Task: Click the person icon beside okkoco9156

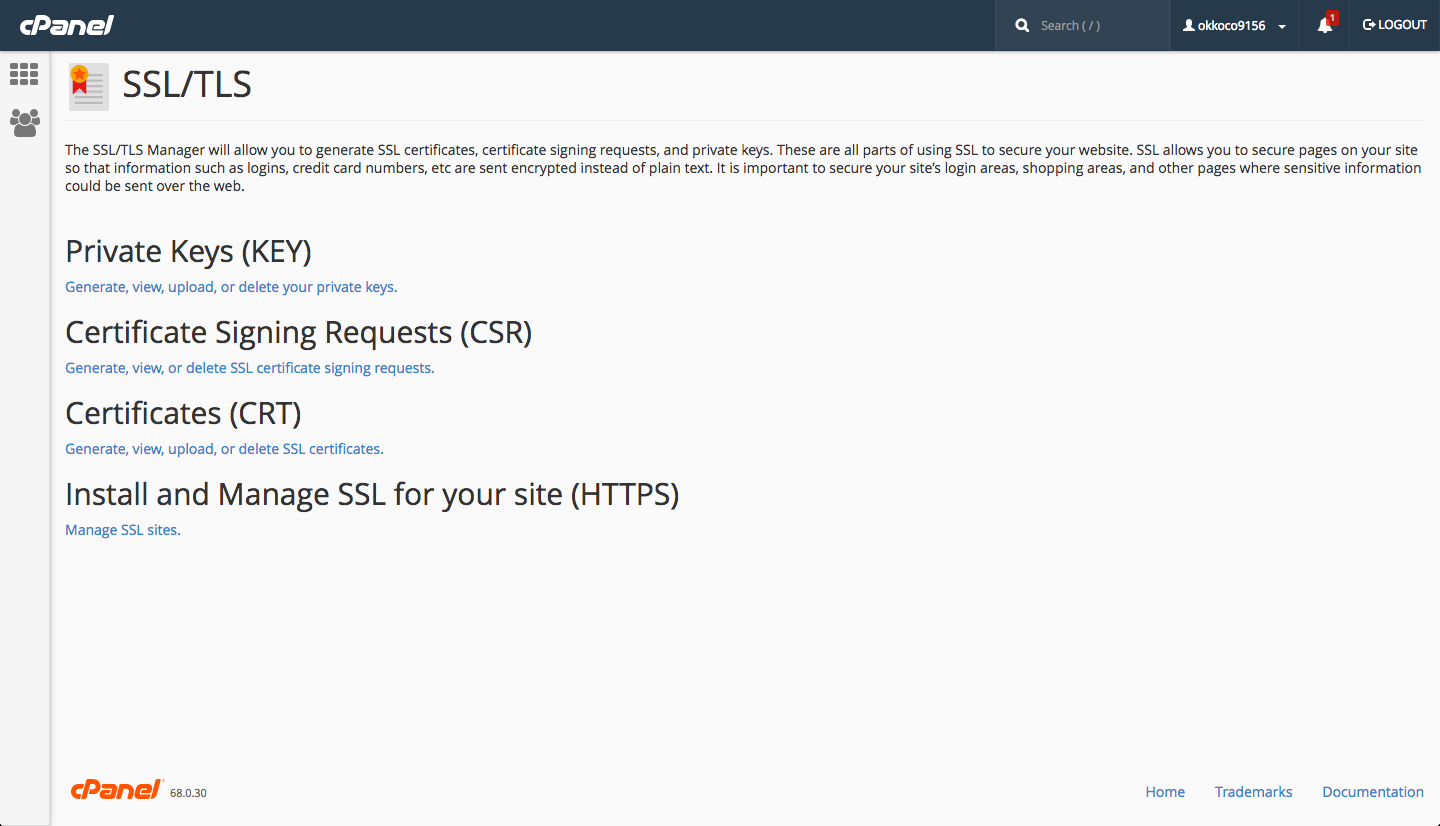Action: pos(1189,26)
